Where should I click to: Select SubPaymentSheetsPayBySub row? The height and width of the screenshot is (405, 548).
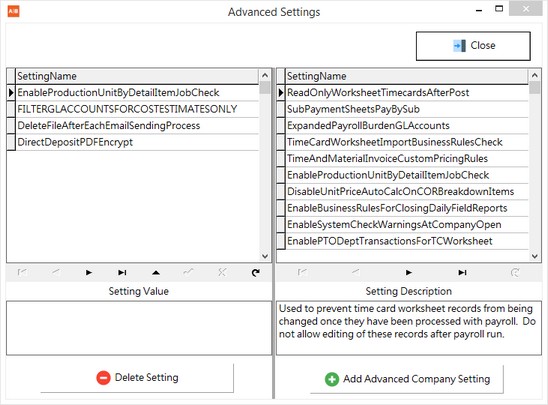pyautogui.click(x=407, y=109)
